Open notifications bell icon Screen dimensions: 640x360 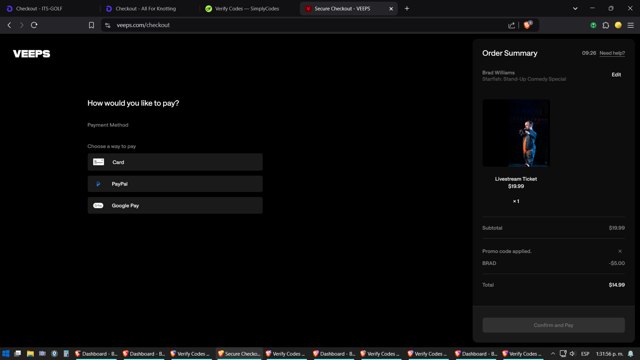click(631, 354)
